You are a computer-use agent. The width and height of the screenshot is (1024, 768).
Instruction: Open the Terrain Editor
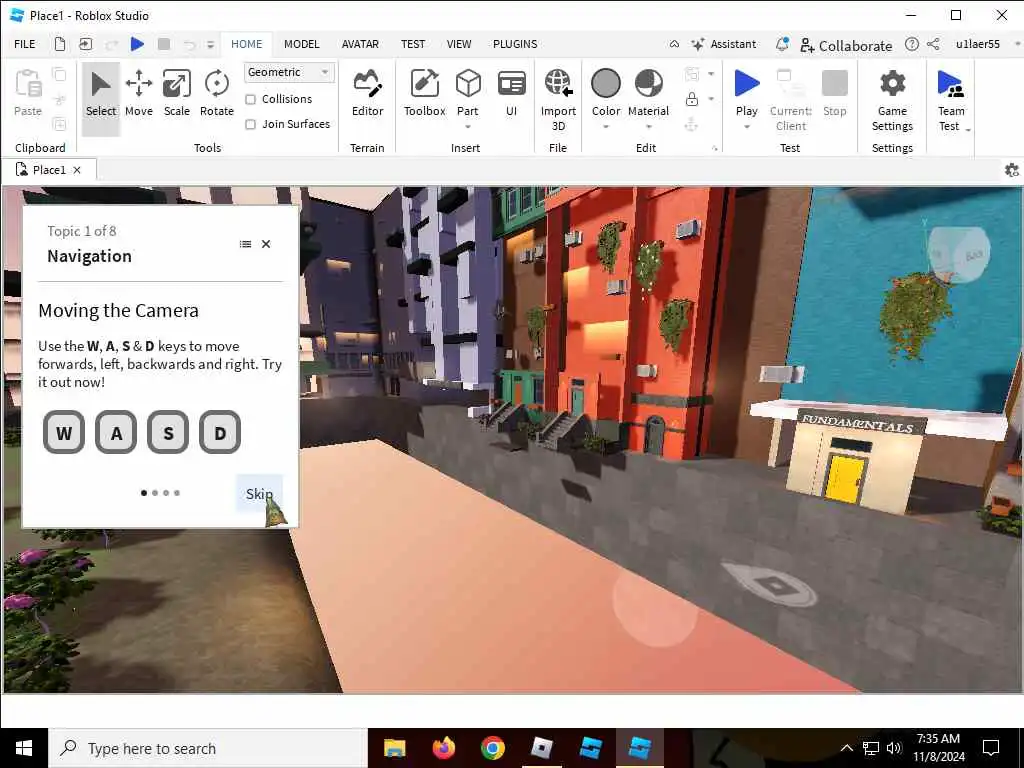coord(367,95)
